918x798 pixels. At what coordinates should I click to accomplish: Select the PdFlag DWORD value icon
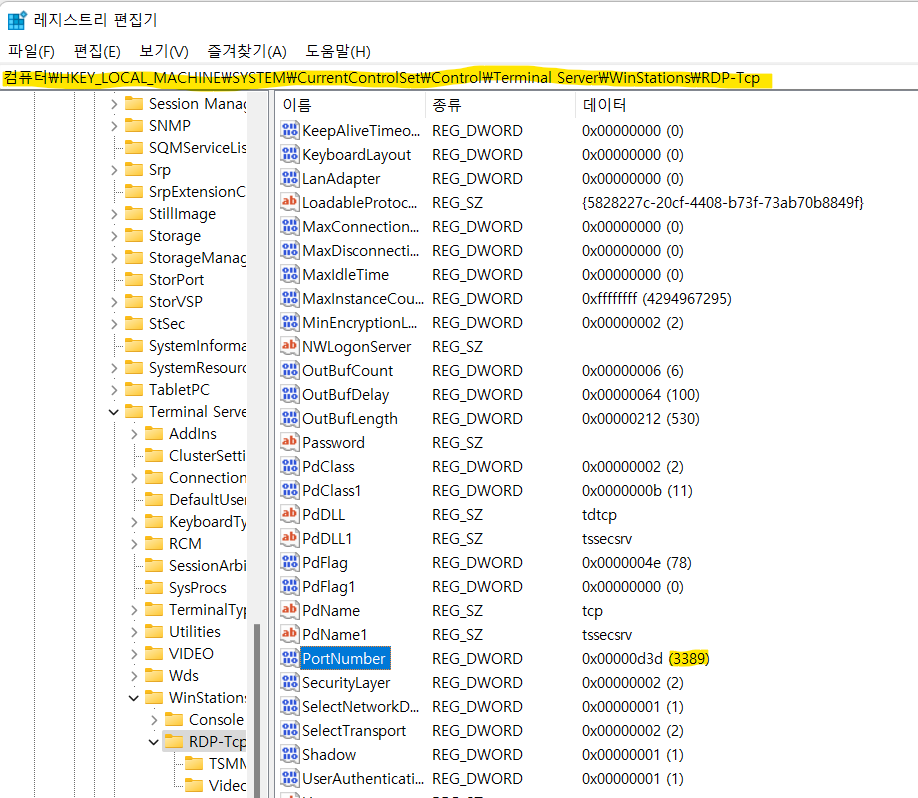[290, 562]
